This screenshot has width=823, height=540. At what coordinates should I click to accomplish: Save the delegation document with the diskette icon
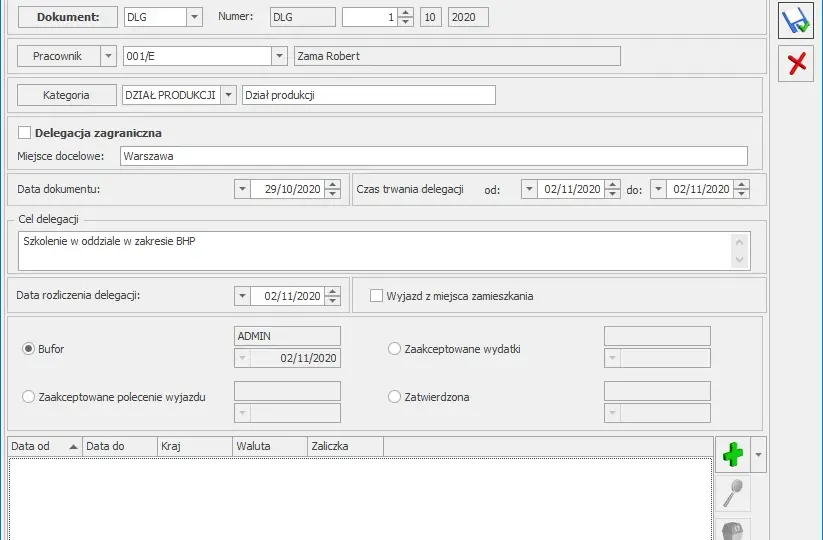pos(796,22)
